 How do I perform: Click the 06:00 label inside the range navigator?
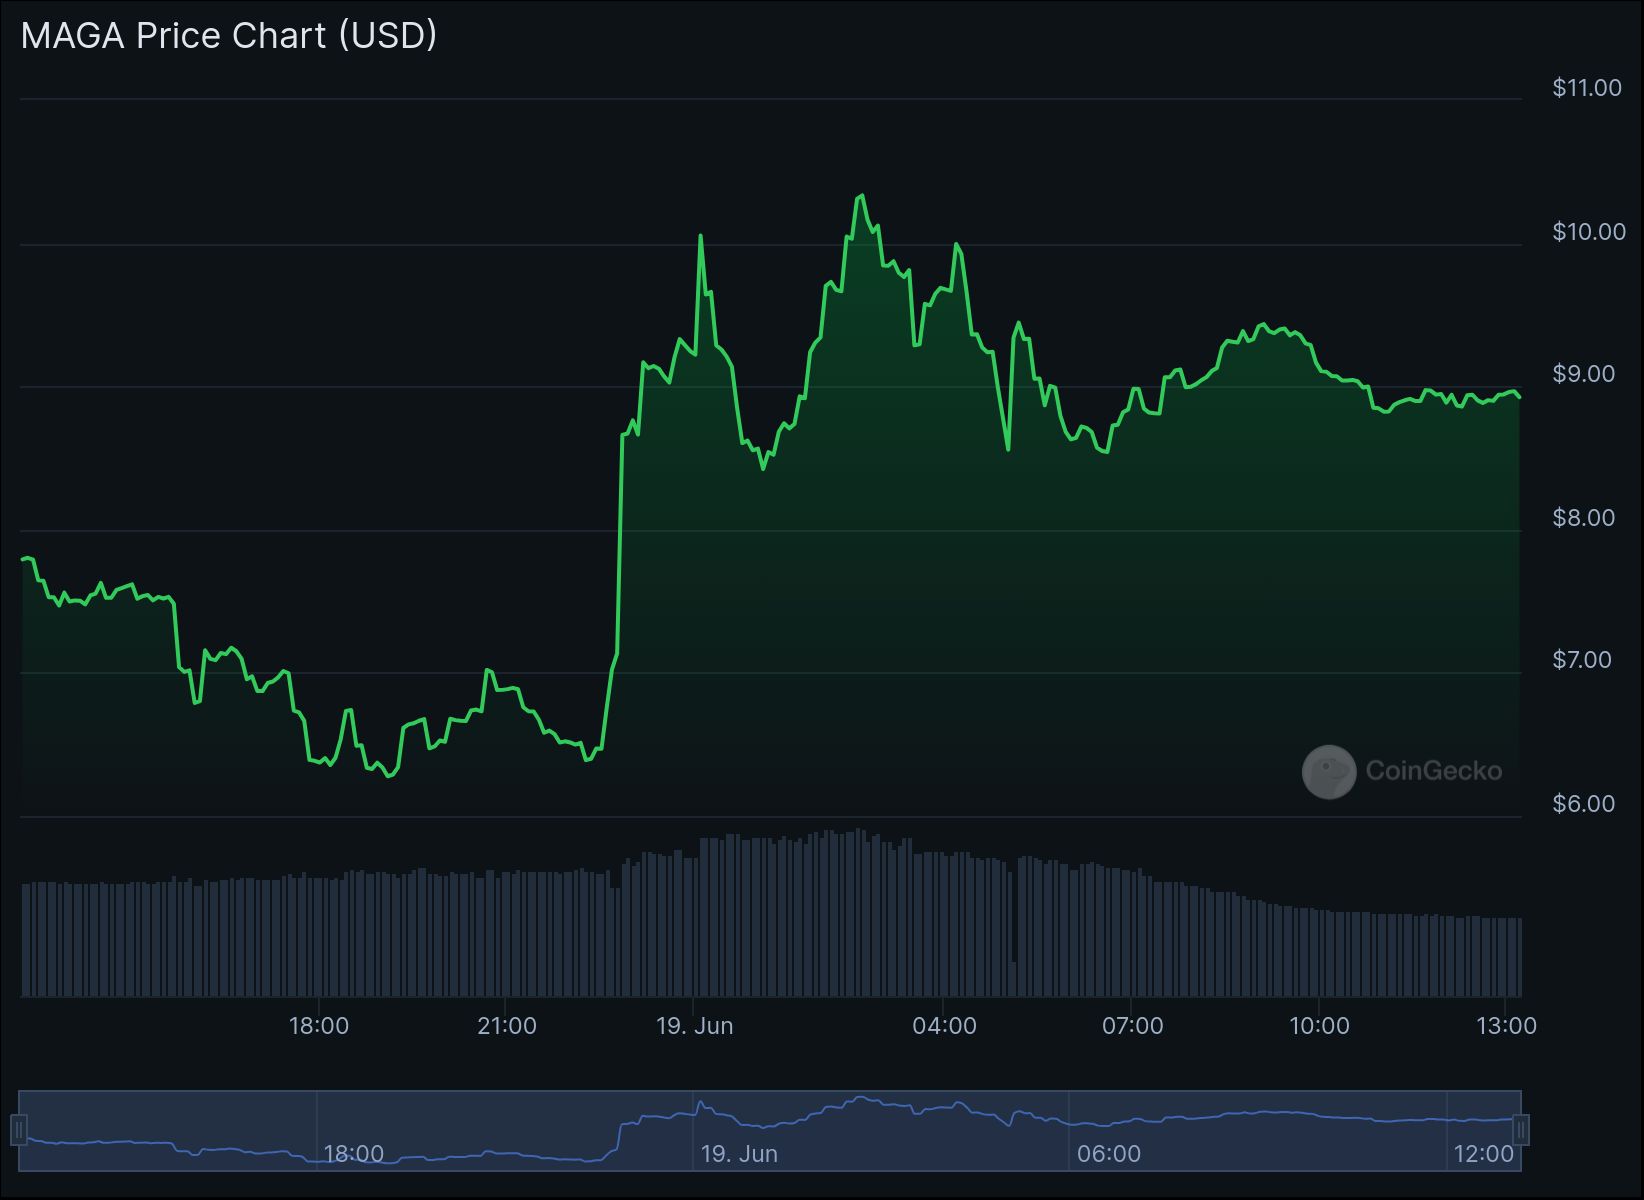pyautogui.click(x=1109, y=1154)
